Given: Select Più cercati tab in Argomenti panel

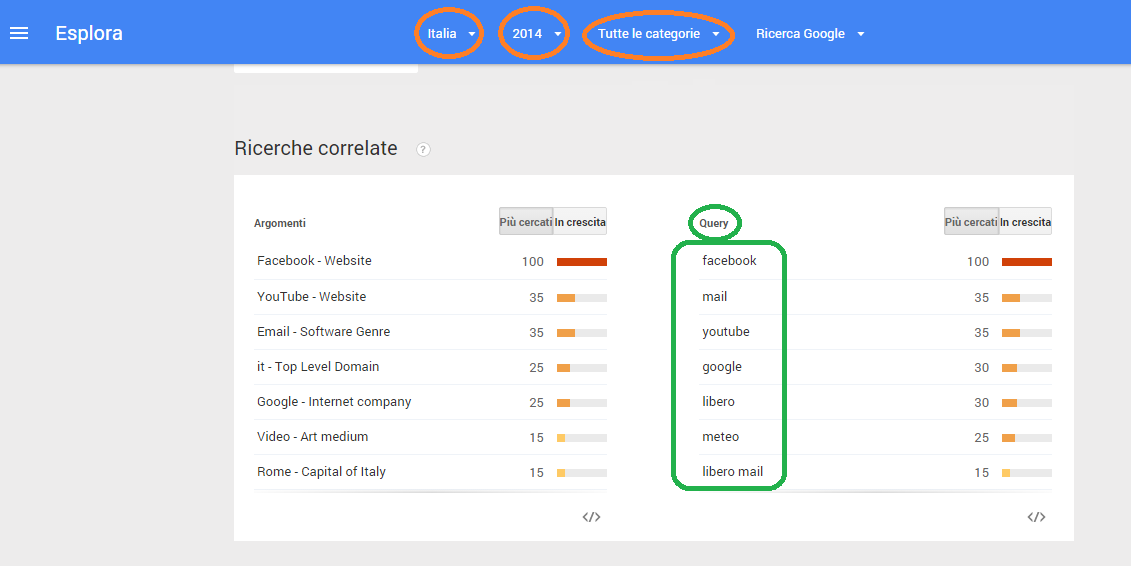Looking at the screenshot, I should coord(526,222).
